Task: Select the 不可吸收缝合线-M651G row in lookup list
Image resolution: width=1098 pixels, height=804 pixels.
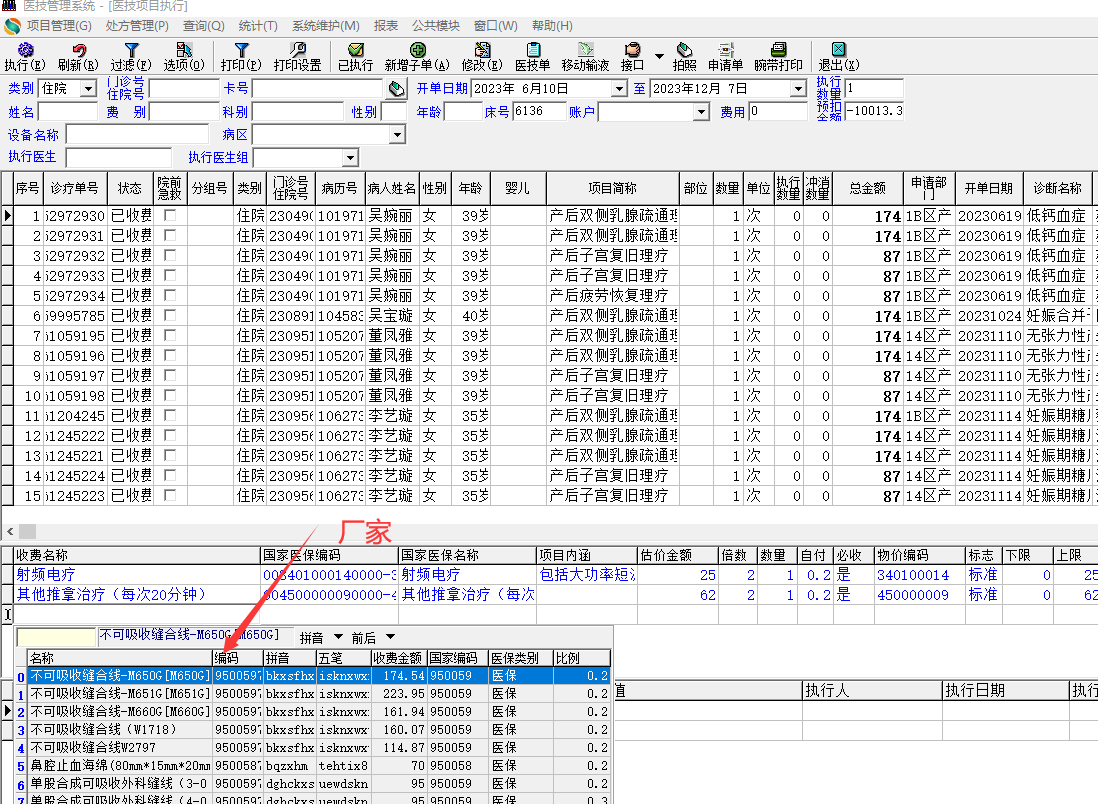Action: click(x=119, y=694)
